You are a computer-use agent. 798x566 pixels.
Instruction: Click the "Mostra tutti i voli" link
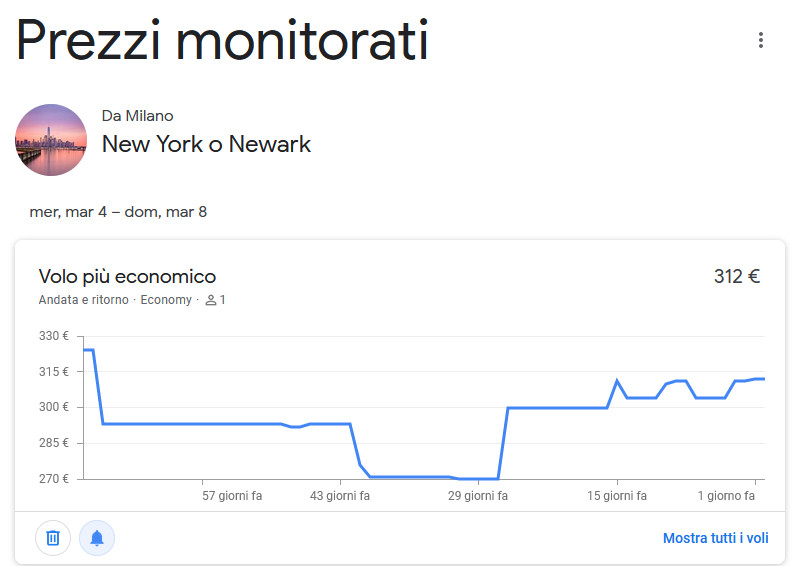coord(715,538)
